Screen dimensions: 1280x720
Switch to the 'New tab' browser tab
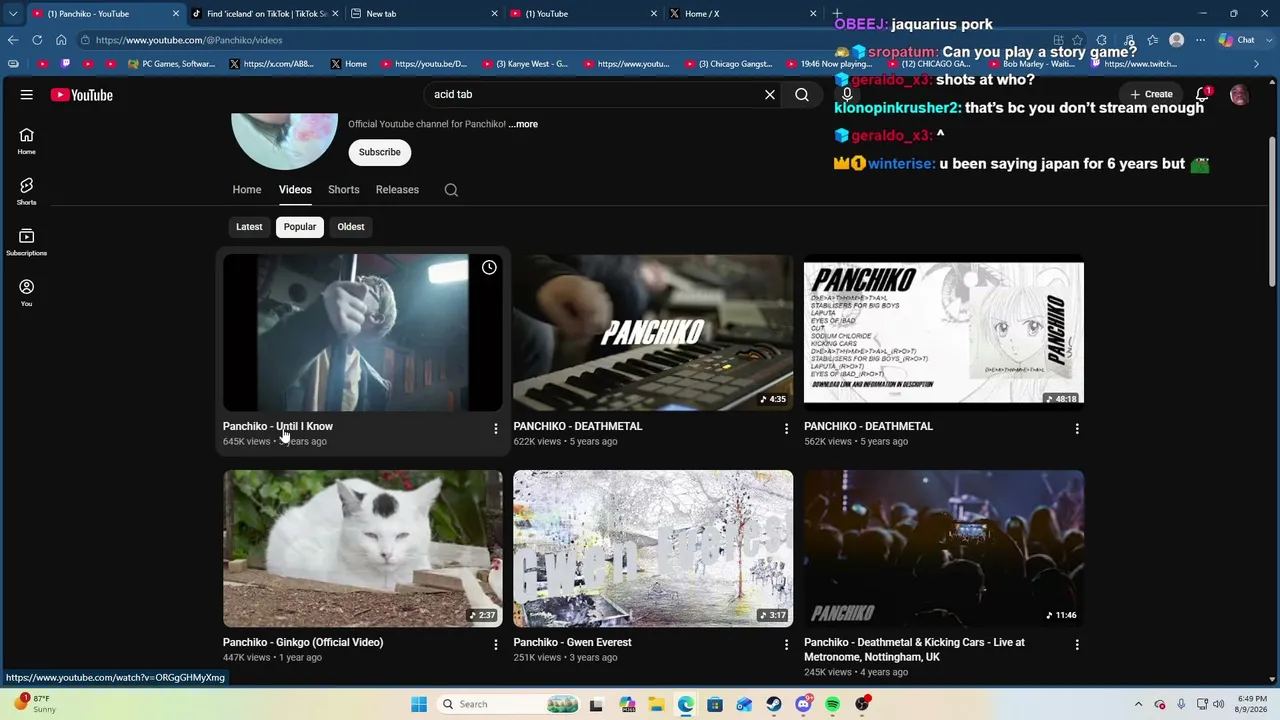pos(424,14)
